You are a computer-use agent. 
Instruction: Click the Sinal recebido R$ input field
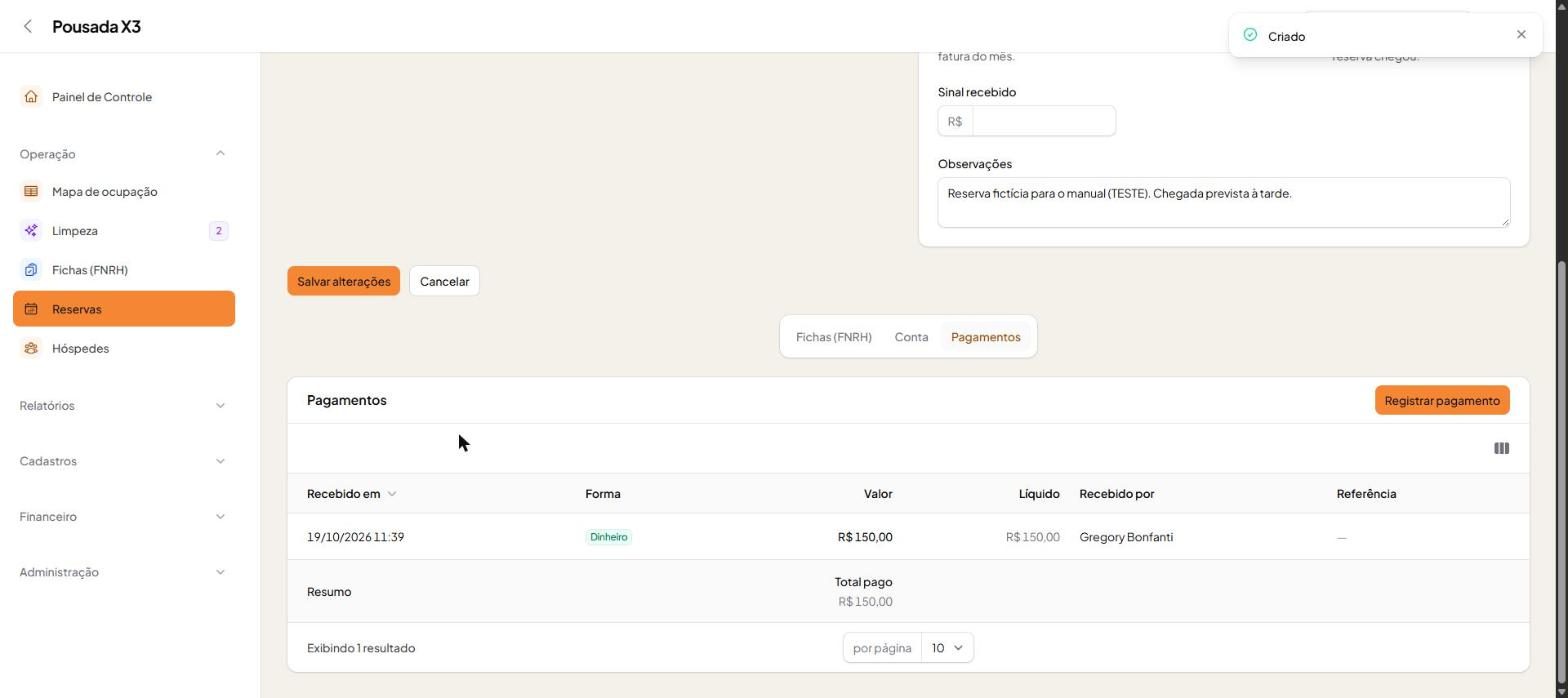pos(1043,121)
